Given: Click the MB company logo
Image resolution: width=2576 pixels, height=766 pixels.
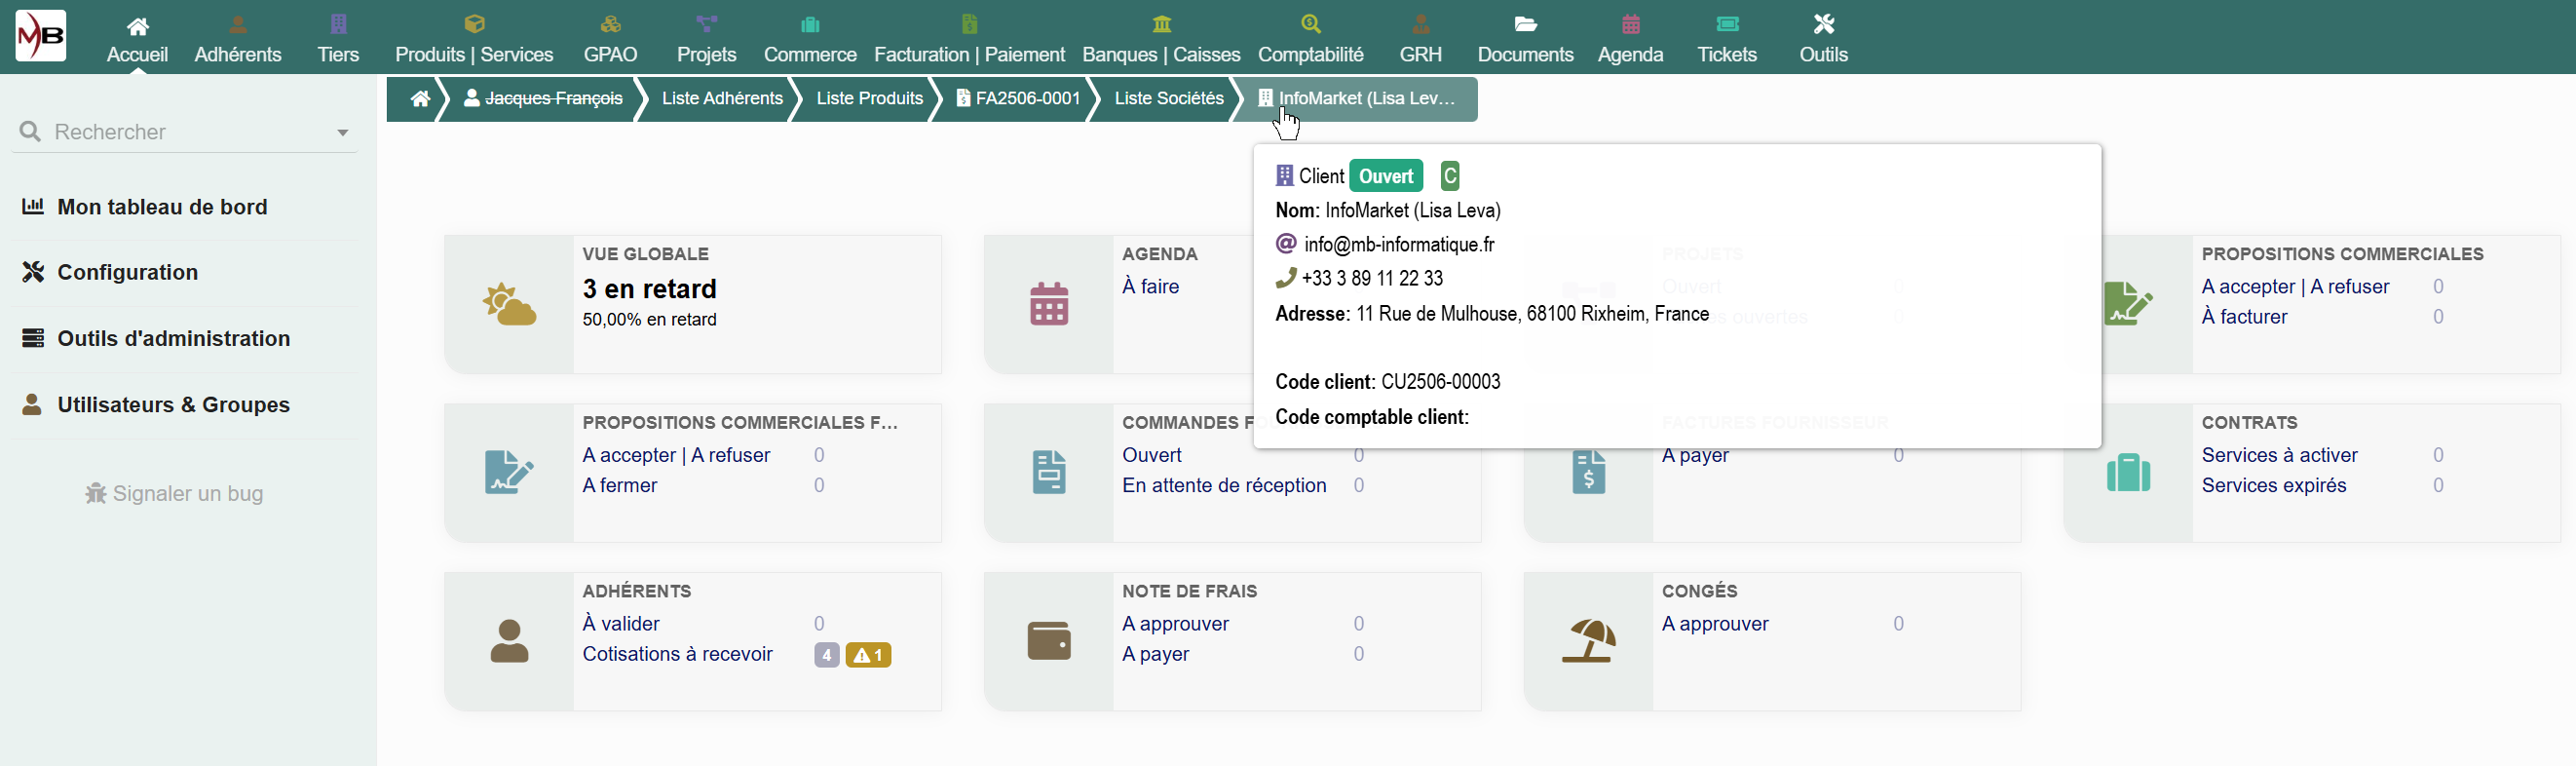Looking at the screenshot, I should pyautogui.click(x=41, y=36).
